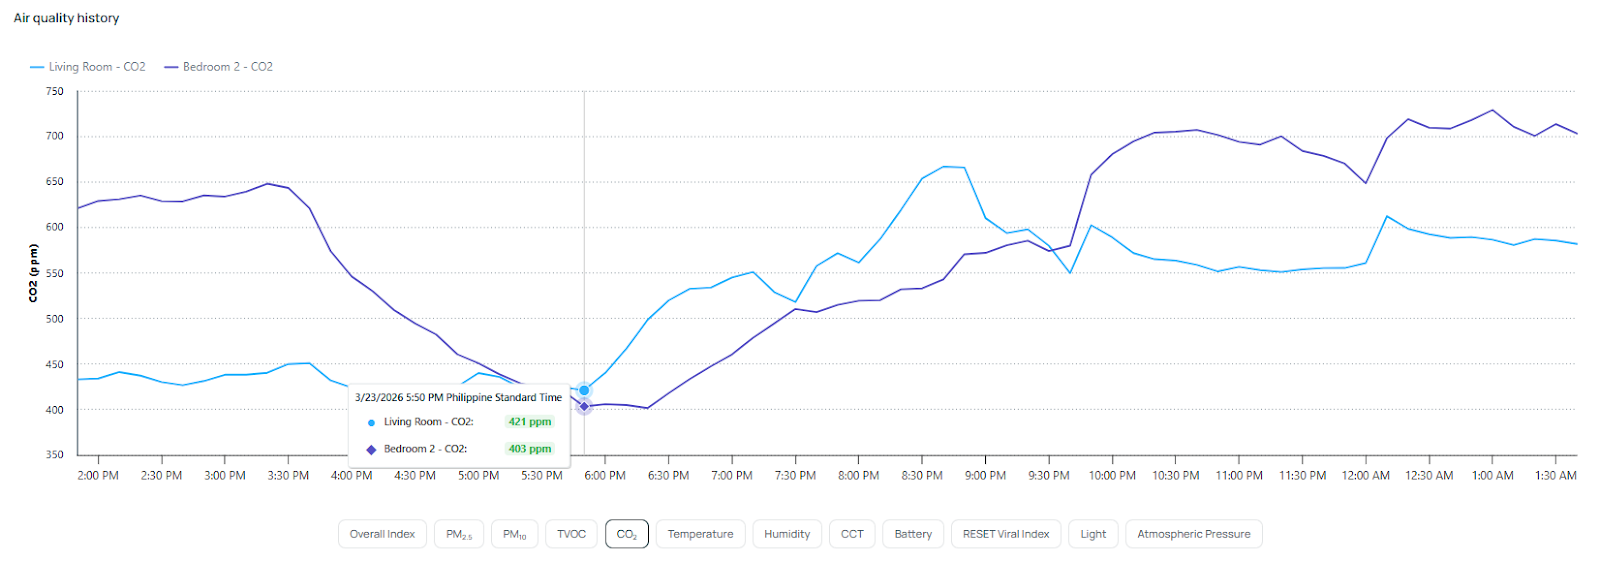1600x561 pixels.
Task: Toggle Living Room - CO2 legend series
Action: pyautogui.click(x=88, y=67)
